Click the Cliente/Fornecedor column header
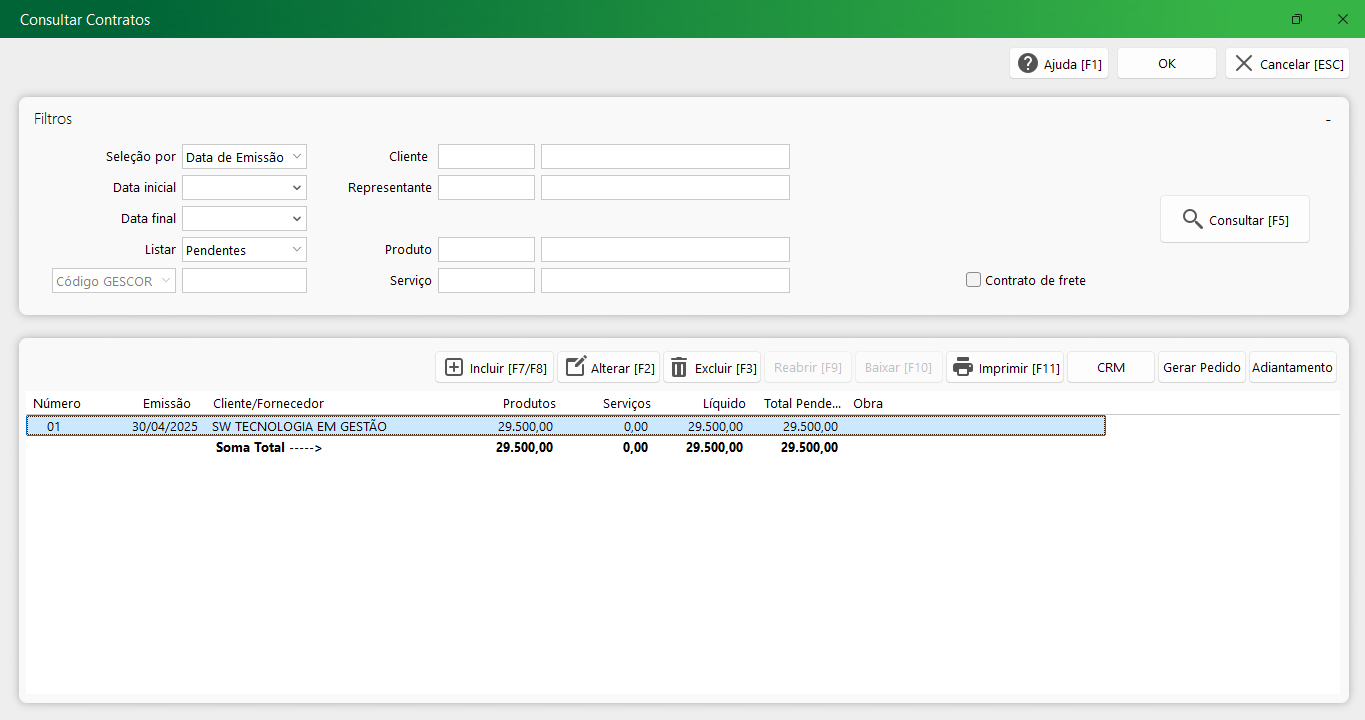This screenshot has width=1365, height=720. 268,404
